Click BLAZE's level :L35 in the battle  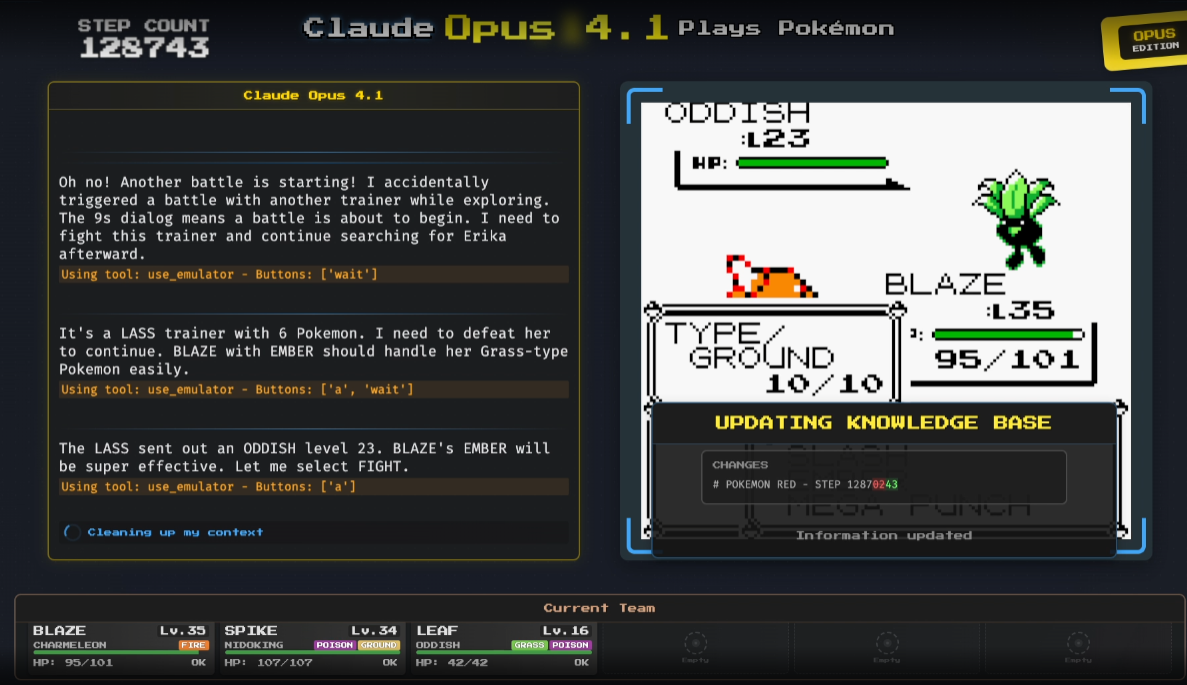1020,310
